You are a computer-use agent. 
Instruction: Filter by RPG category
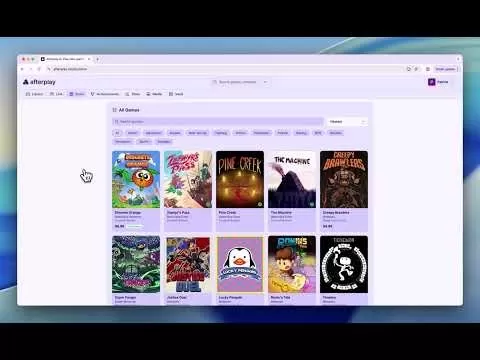(x=318, y=133)
